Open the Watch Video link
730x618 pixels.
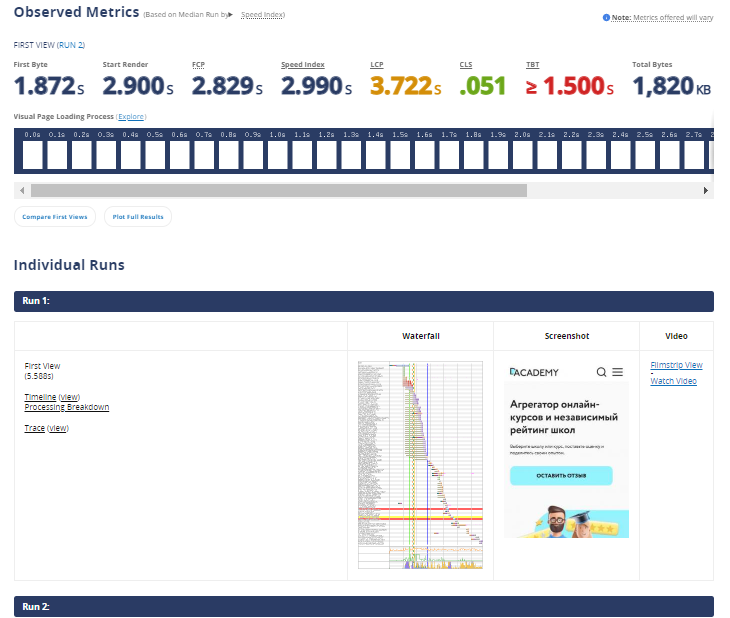(673, 381)
